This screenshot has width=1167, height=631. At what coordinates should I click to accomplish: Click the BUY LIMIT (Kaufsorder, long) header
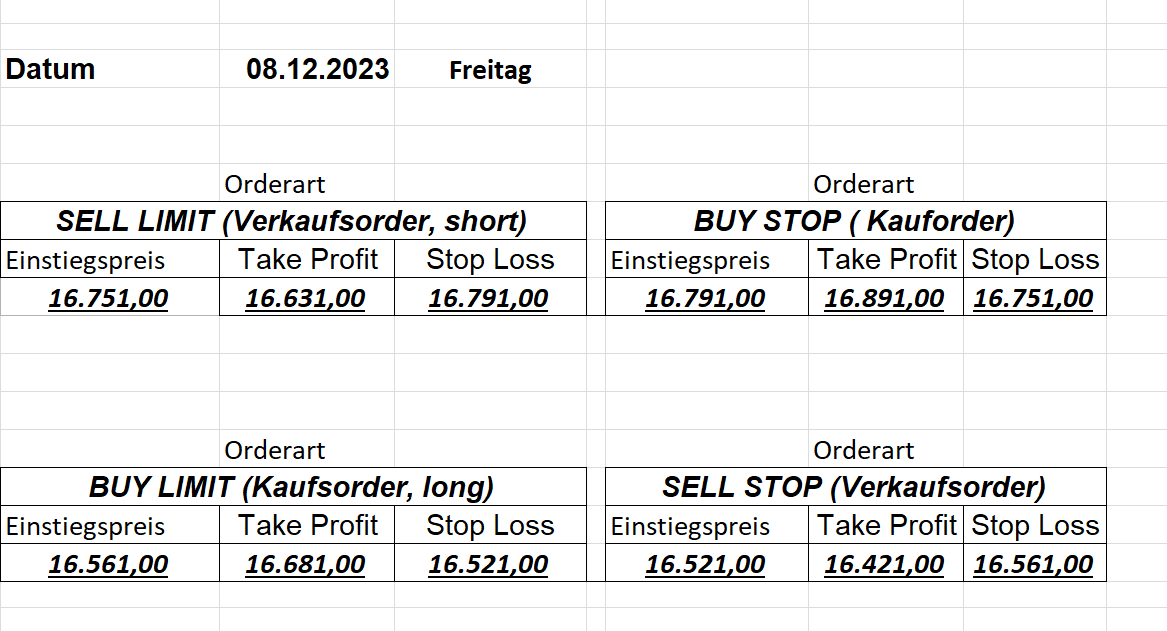click(292, 487)
